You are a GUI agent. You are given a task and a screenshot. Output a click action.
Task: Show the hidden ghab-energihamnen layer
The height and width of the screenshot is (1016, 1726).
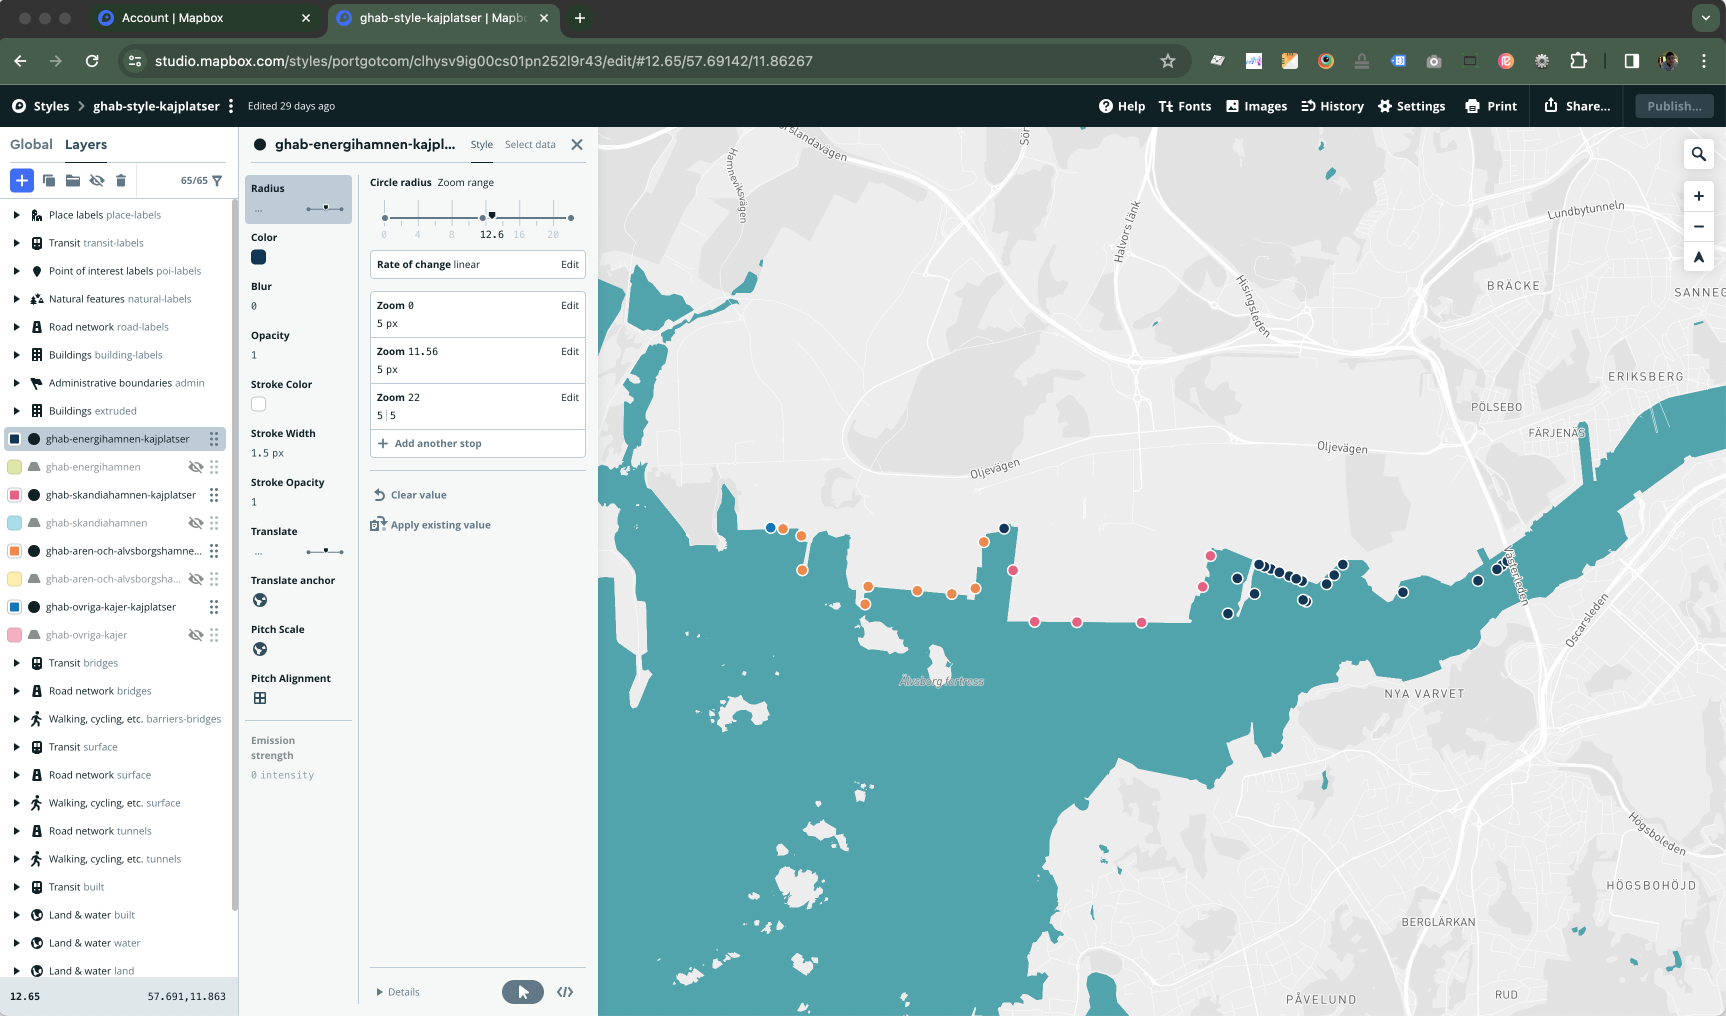click(x=196, y=467)
